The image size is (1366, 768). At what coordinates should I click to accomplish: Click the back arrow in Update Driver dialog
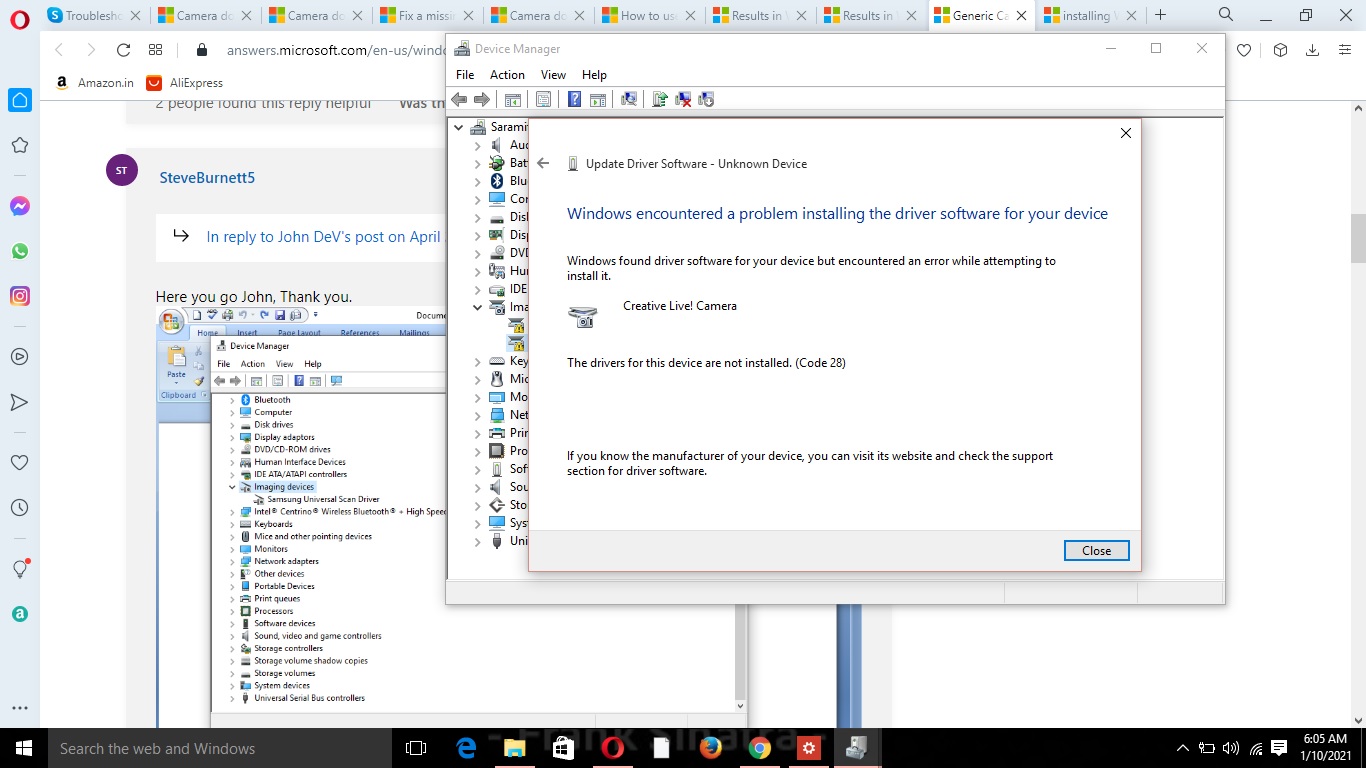pyautogui.click(x=543, y=163)
